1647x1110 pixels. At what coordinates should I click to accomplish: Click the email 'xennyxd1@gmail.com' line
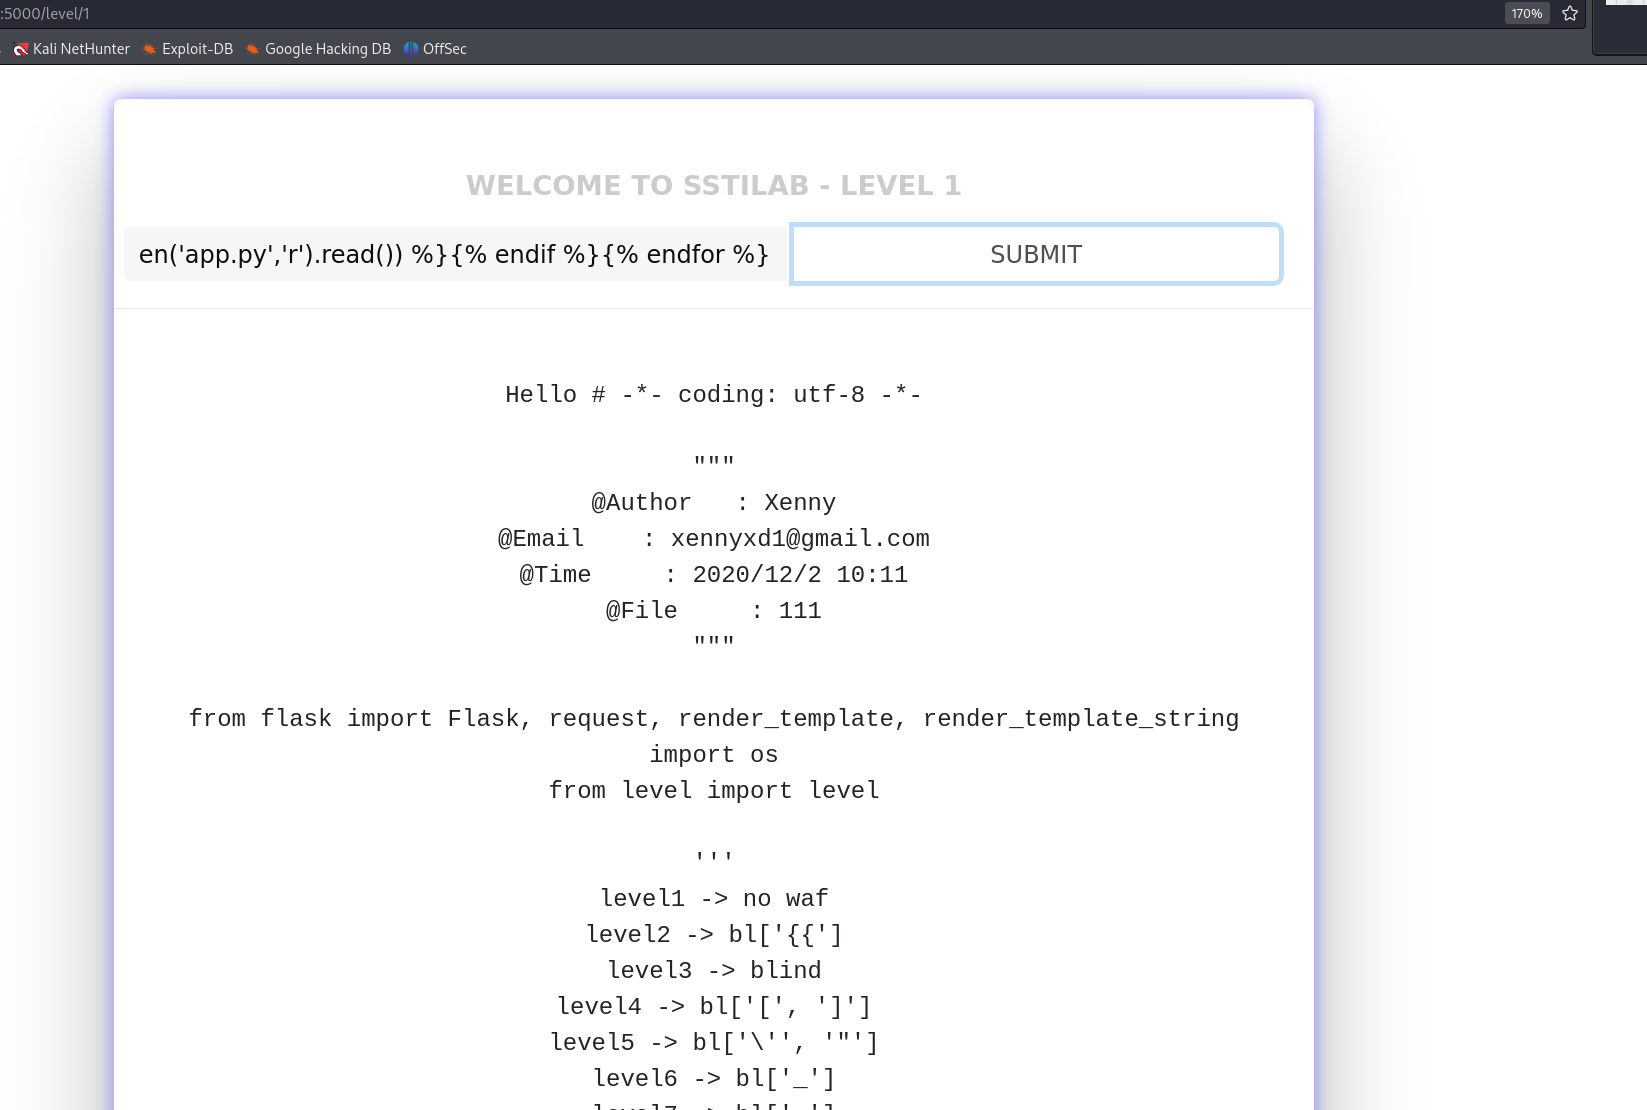coord(714,539)
